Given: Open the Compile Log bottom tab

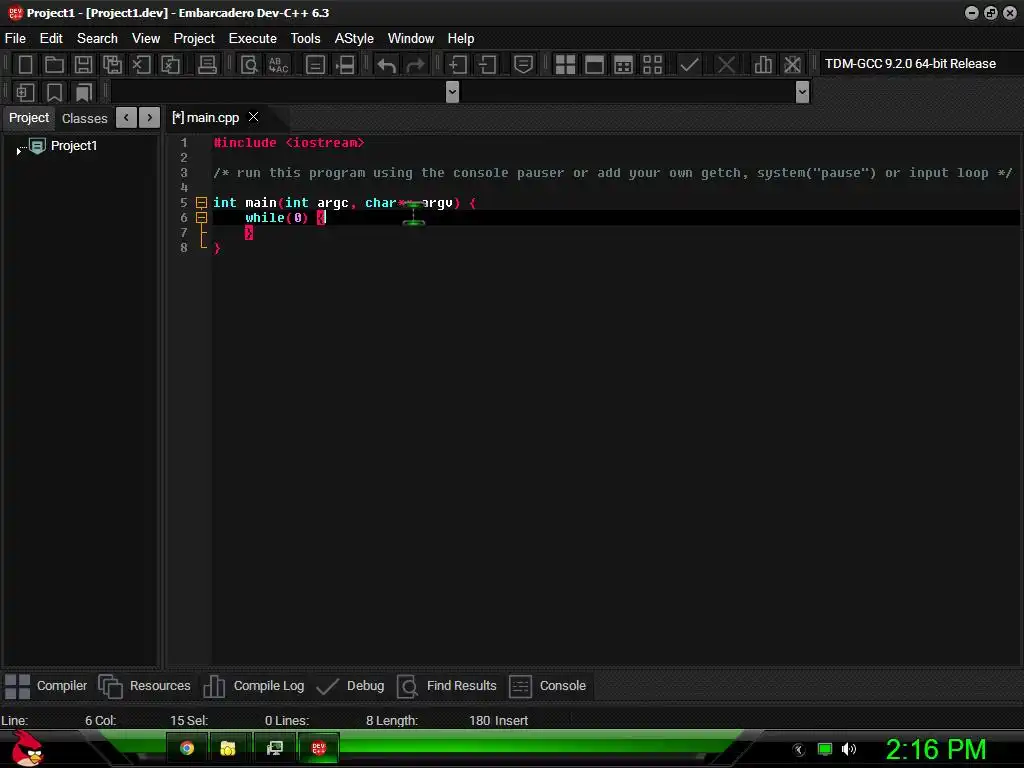Looking at the screenshot, I should (253, 686).
